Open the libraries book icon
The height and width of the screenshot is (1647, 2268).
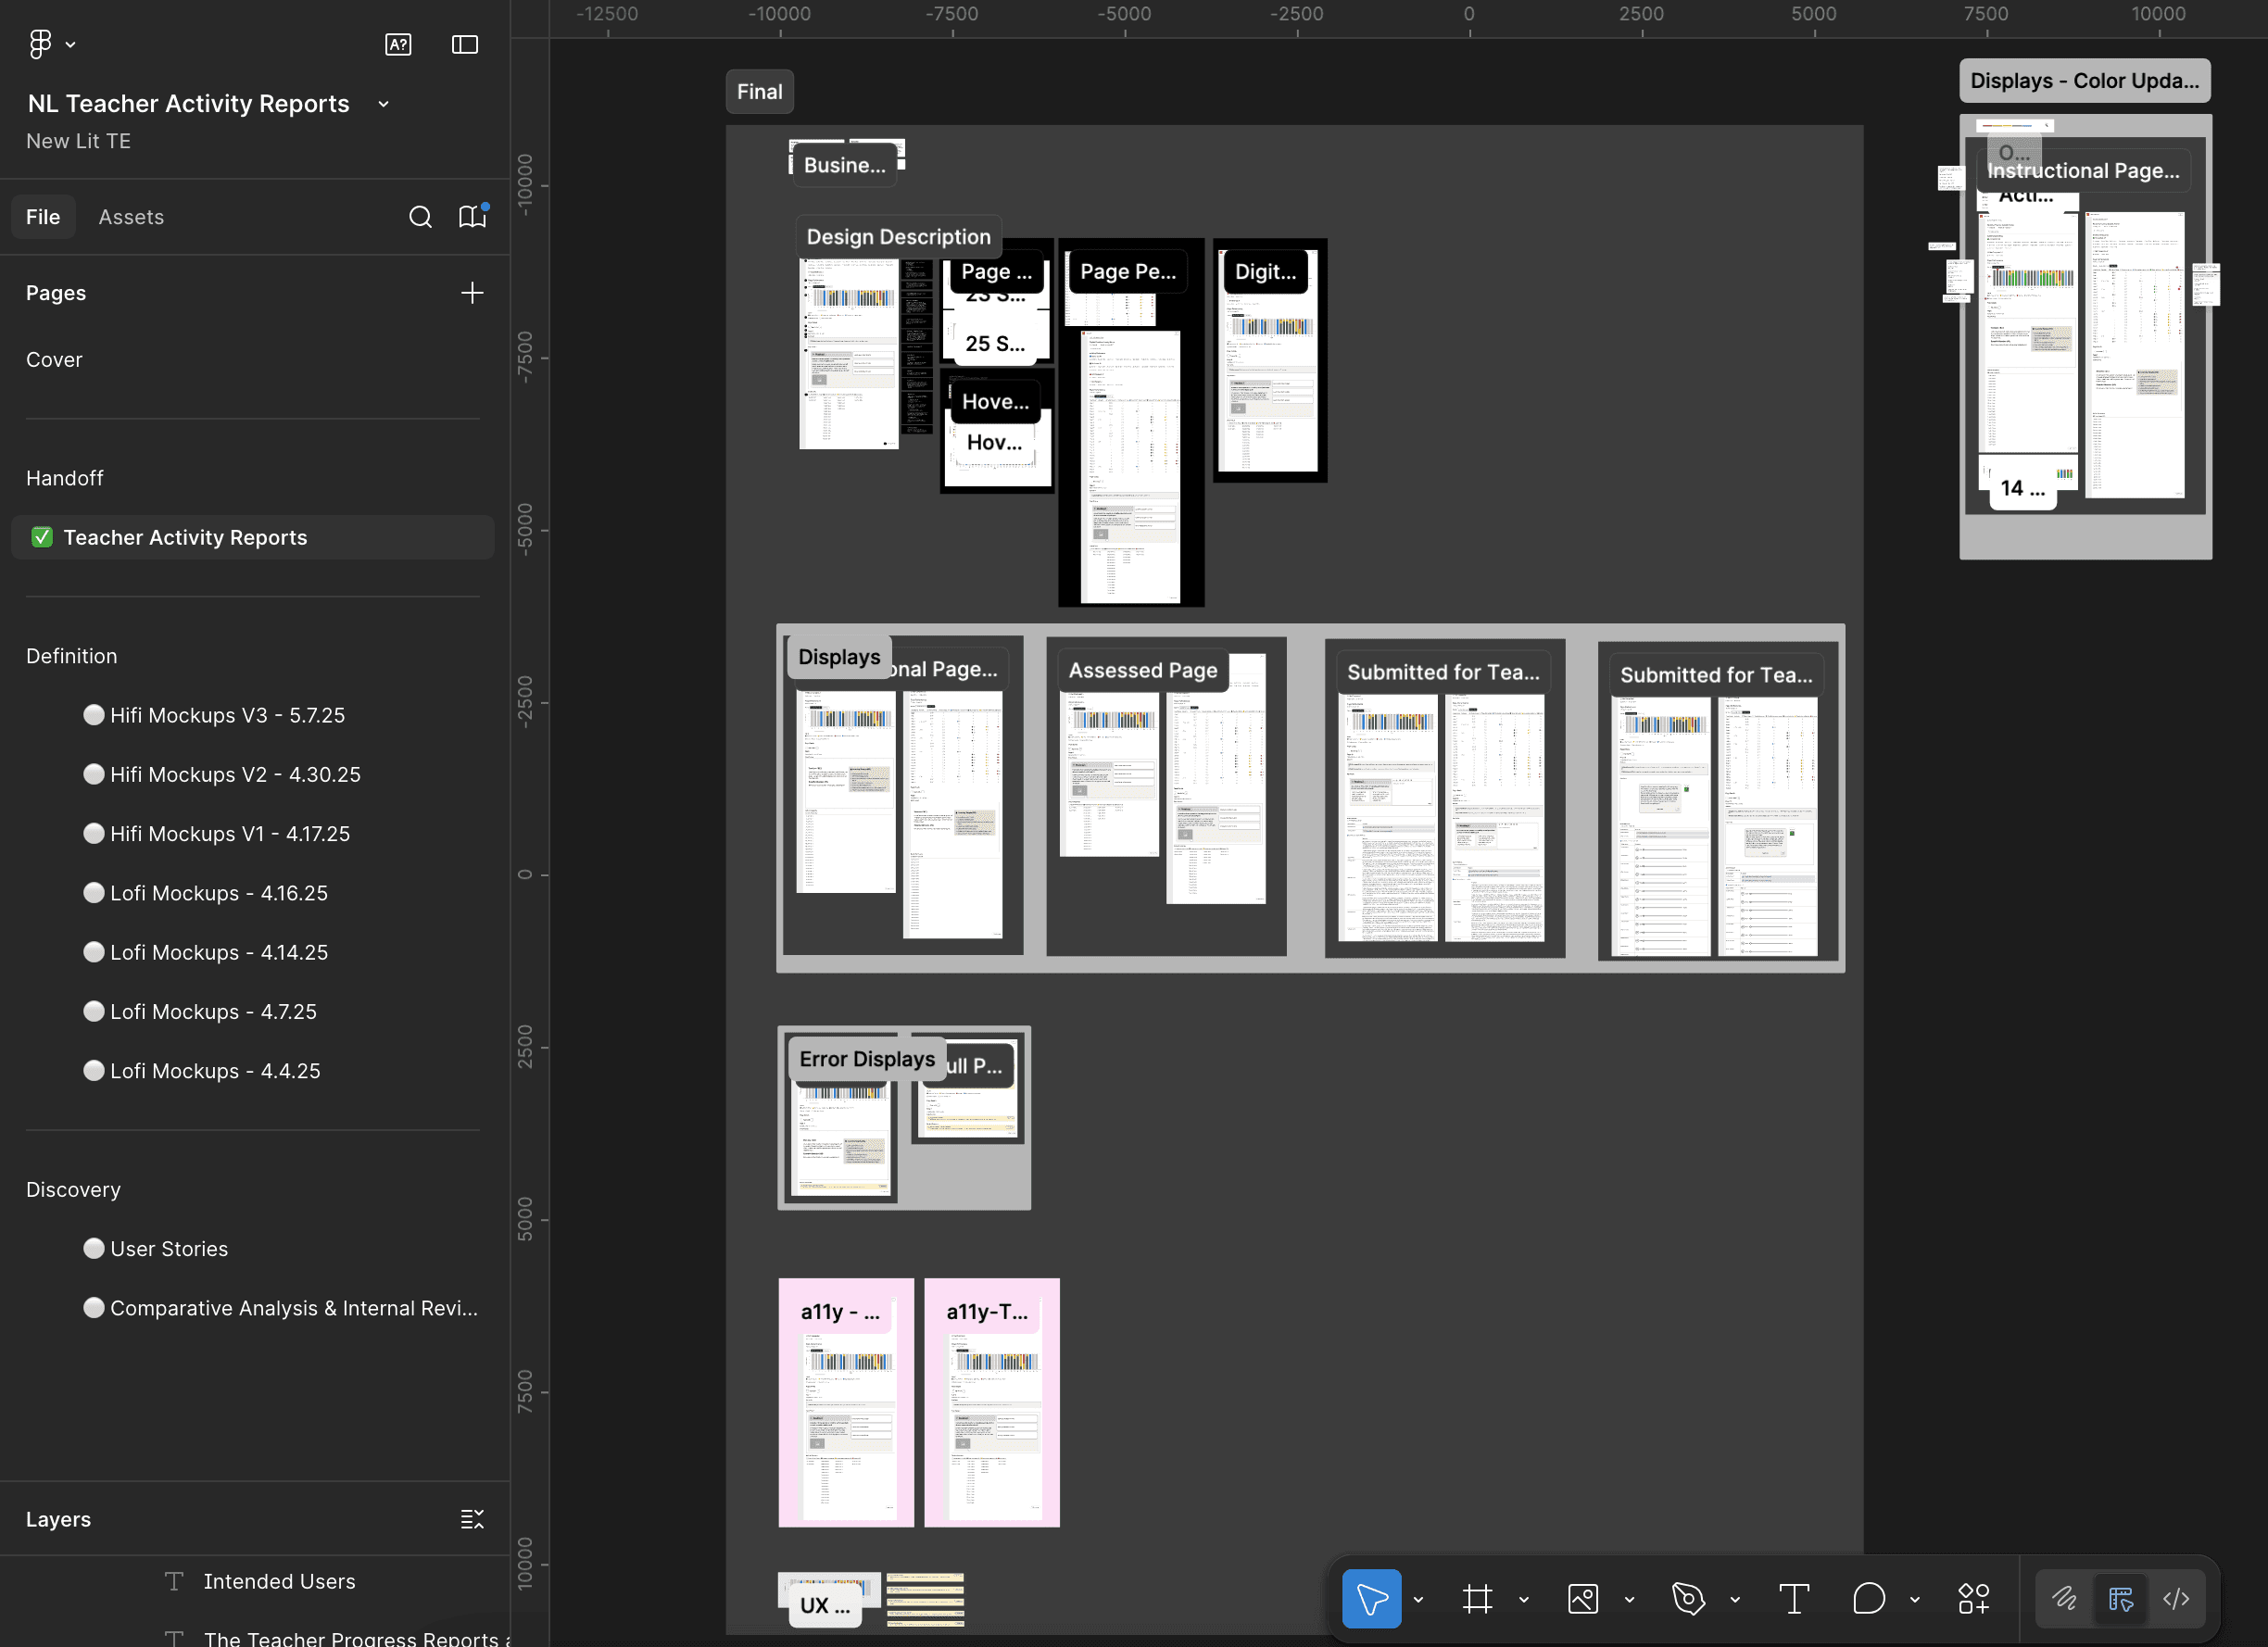coord(471,217)
